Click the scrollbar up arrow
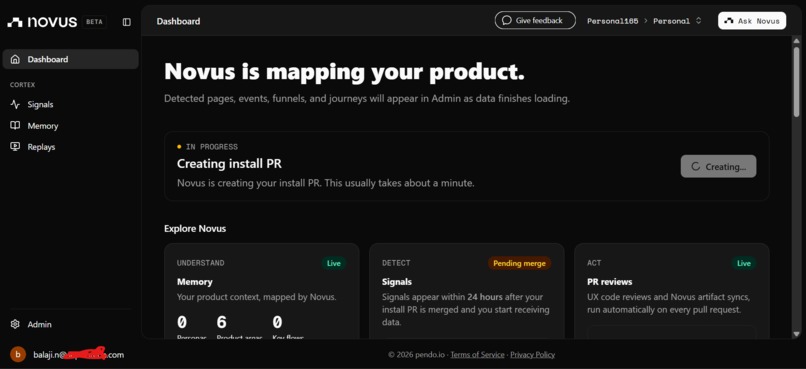 click(797, 40)
